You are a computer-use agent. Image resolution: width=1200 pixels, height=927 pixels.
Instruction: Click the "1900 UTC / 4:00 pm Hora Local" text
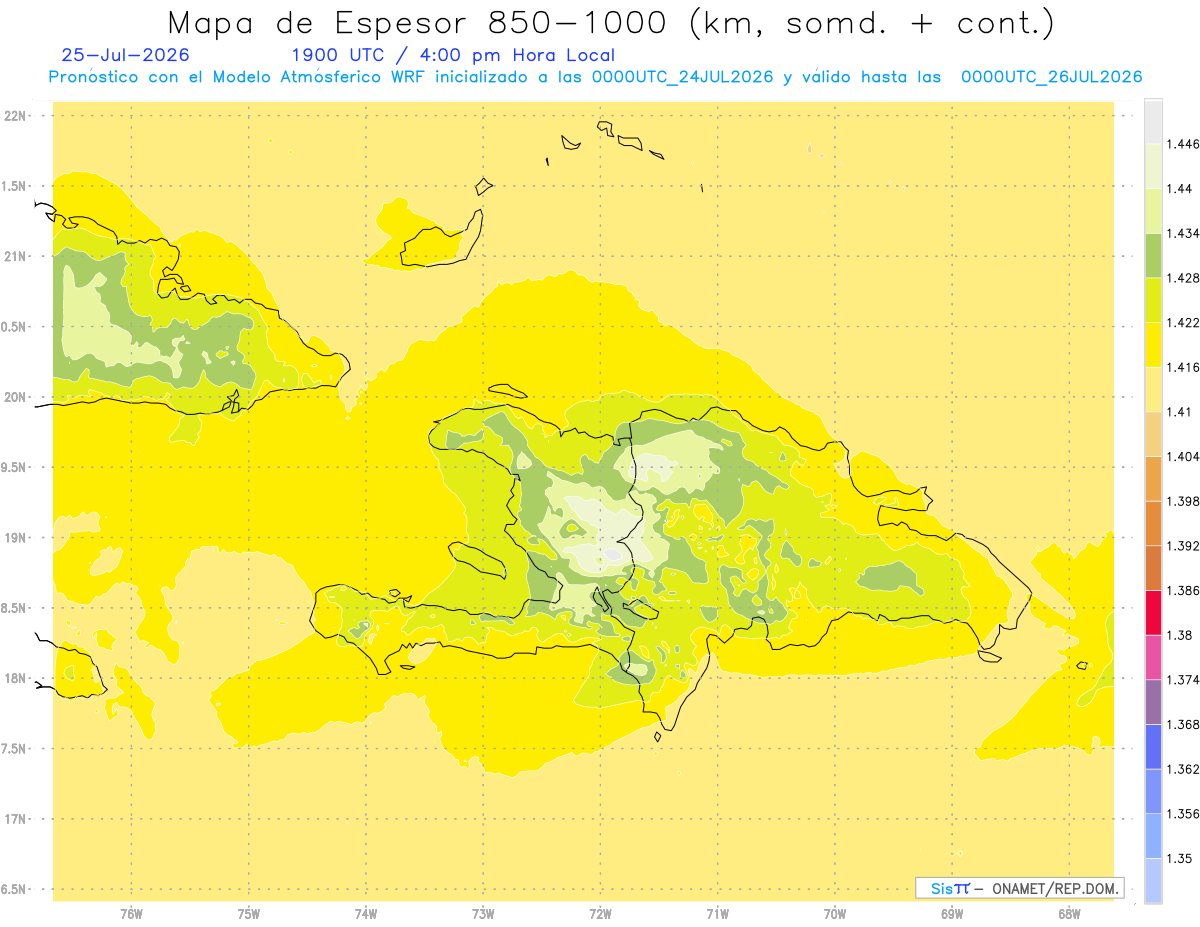click(x=453, y=55)
